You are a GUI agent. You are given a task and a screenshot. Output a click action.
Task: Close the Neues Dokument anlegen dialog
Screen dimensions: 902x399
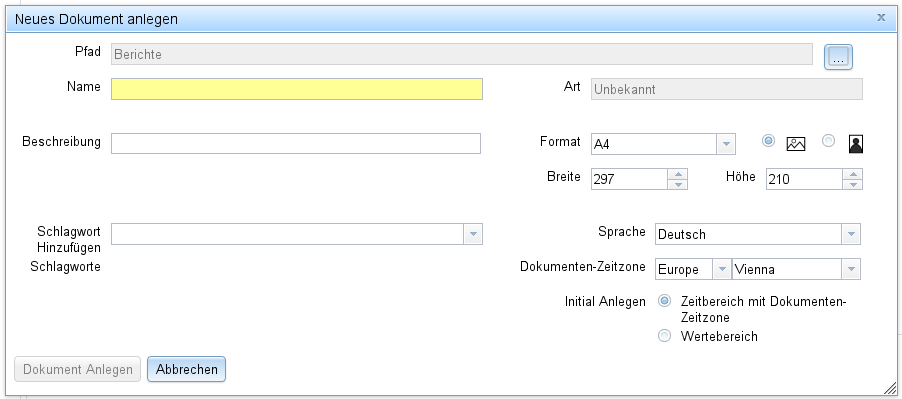[x=881, y=18]
